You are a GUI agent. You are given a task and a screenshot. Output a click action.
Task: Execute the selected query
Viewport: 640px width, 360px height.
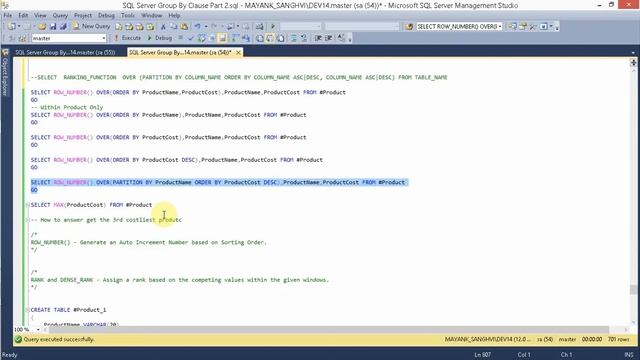click(127, 38)
